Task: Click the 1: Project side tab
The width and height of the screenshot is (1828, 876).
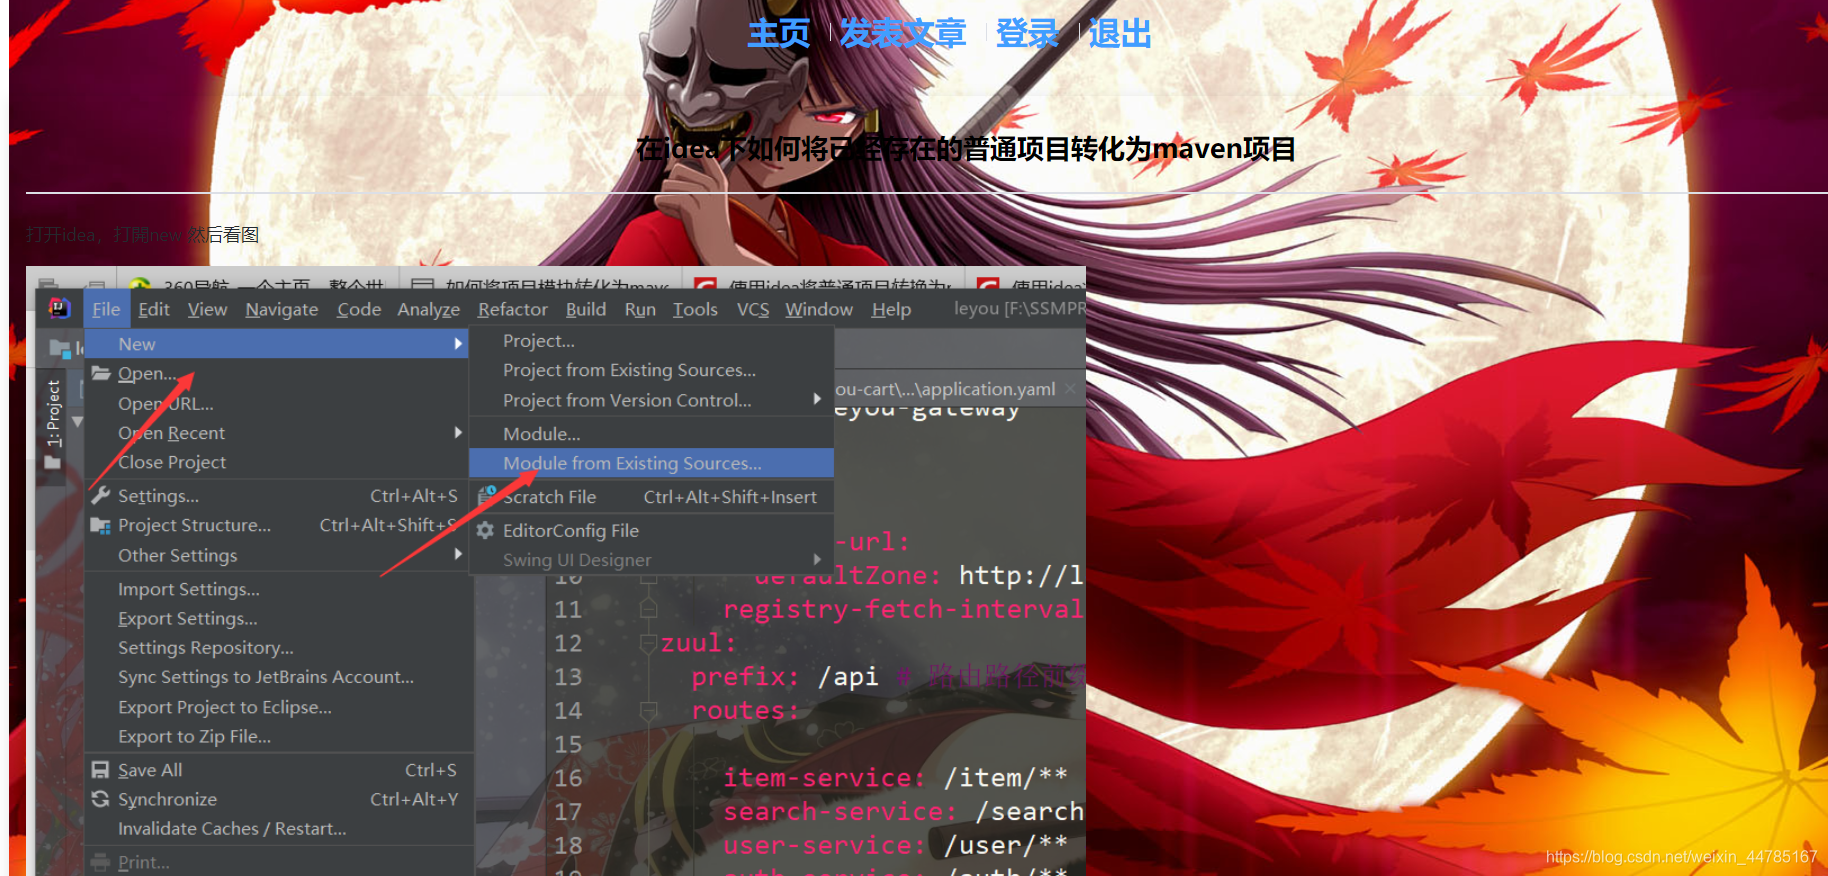Action: pyautogui.click(x=53, y=412)
